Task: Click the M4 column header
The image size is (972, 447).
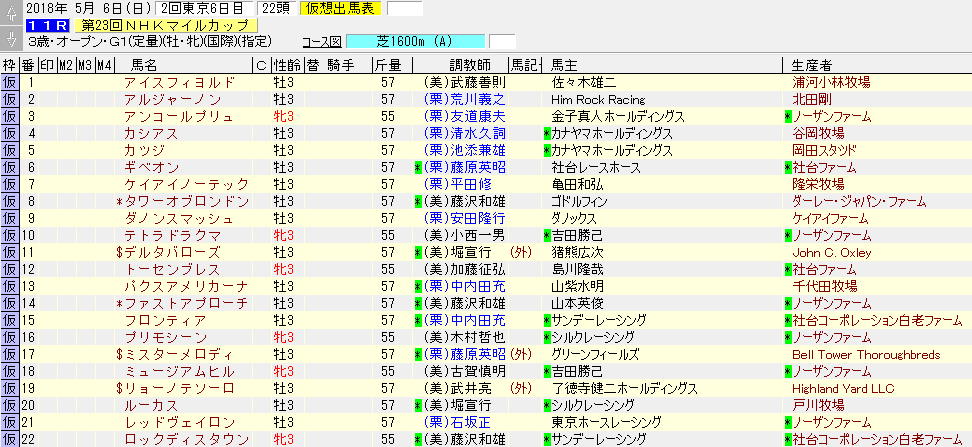Action: point(104,65)
